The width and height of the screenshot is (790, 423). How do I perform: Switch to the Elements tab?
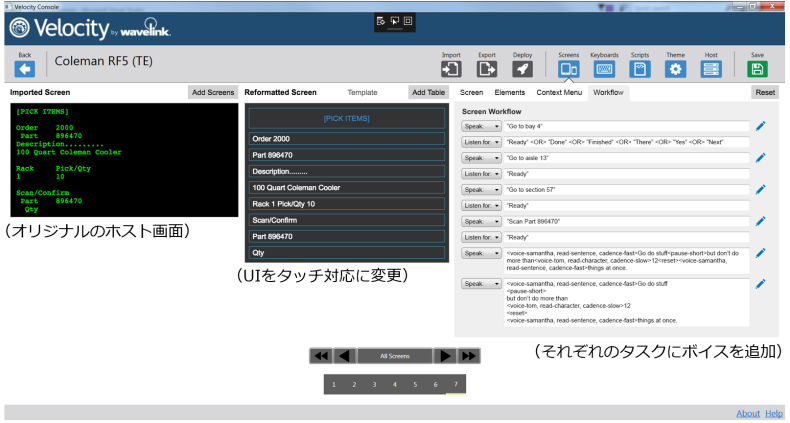[x=510, y=92]
